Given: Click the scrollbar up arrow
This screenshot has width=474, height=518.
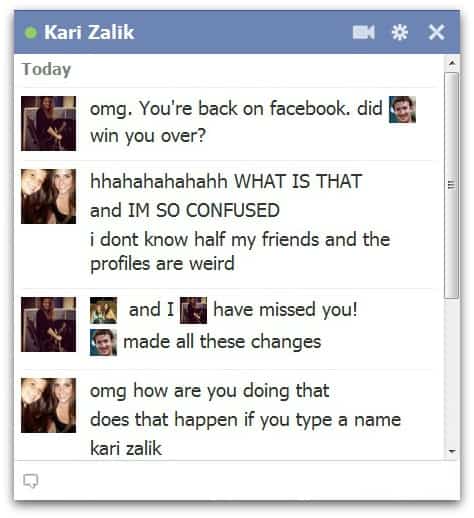Looking at the screenshot, I should (x=452, y=63).
